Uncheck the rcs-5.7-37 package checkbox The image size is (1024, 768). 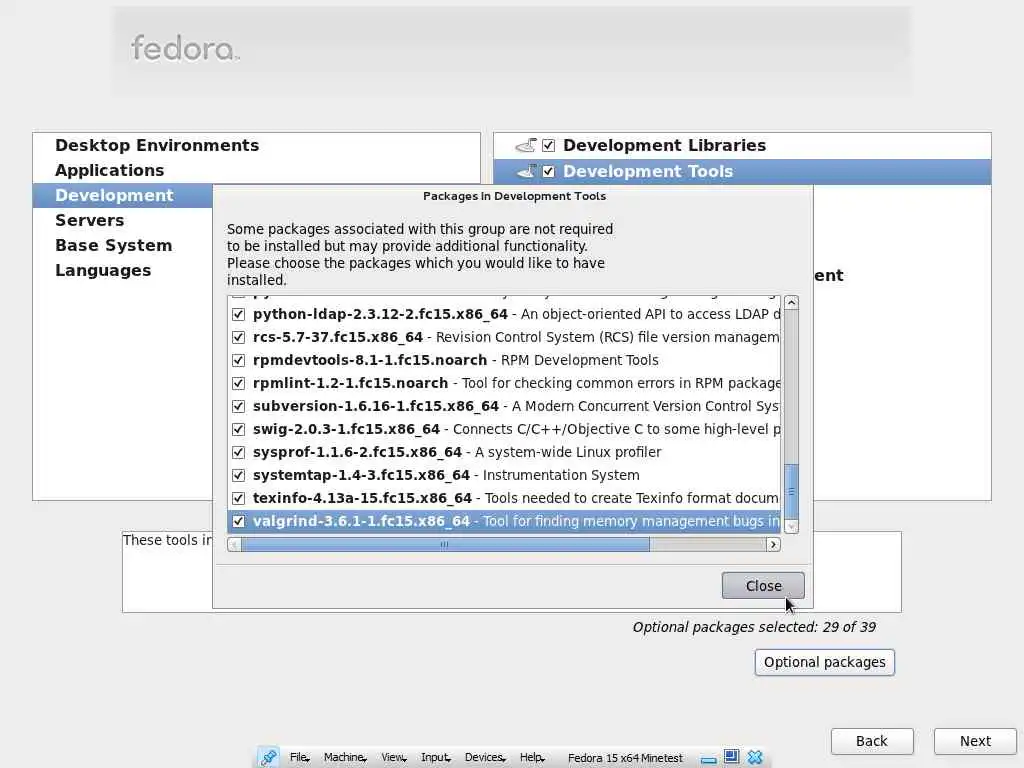tap(238, 337)
